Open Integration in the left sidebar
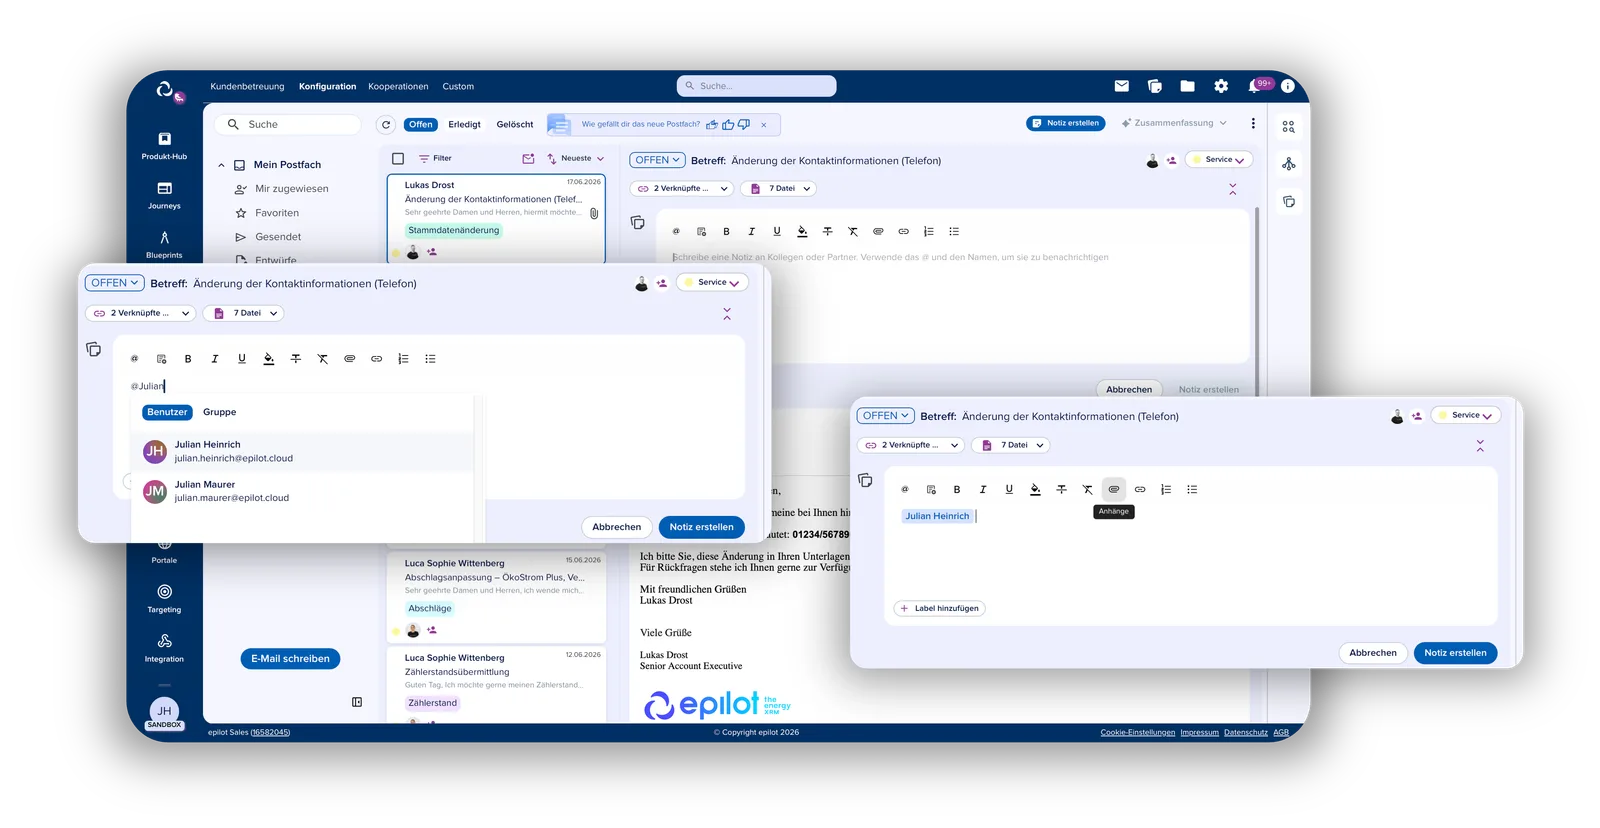Image resolution: width=1600 pixels, height=828 pixels. (x=164, y=647)
